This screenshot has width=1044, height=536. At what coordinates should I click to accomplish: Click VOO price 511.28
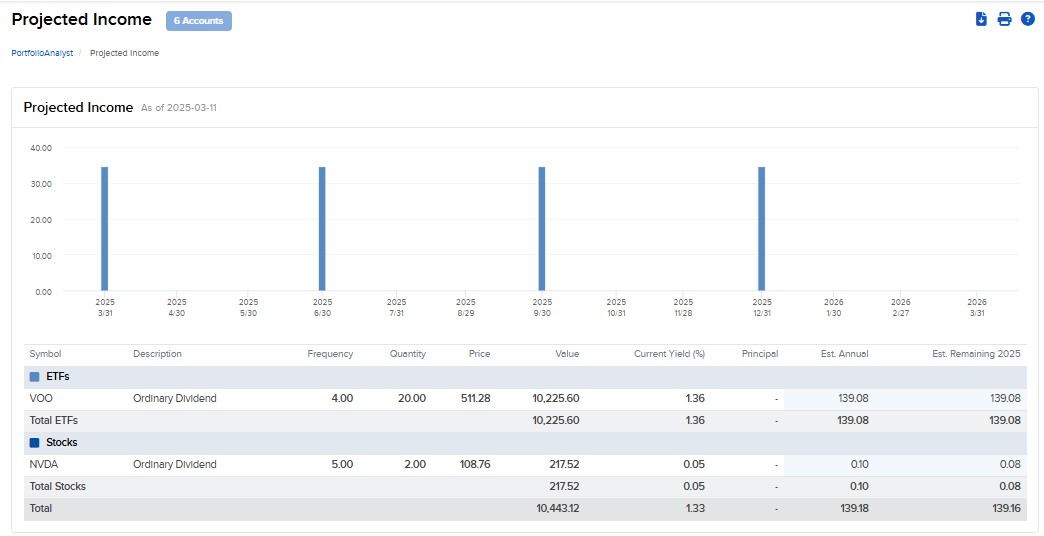(475, 399)
